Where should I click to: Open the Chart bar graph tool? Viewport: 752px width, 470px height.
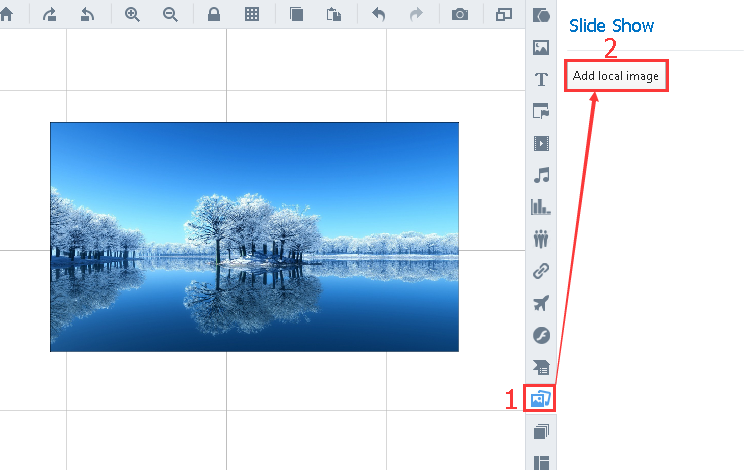point(541,207)
